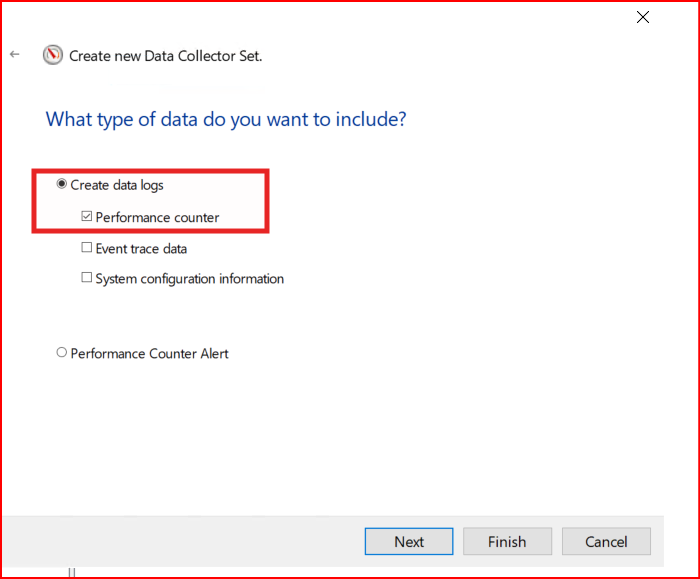Viewport: 700px width, 579px height.
Task: Click the 'What type of data' heading
Action: (x=226, y=120)
